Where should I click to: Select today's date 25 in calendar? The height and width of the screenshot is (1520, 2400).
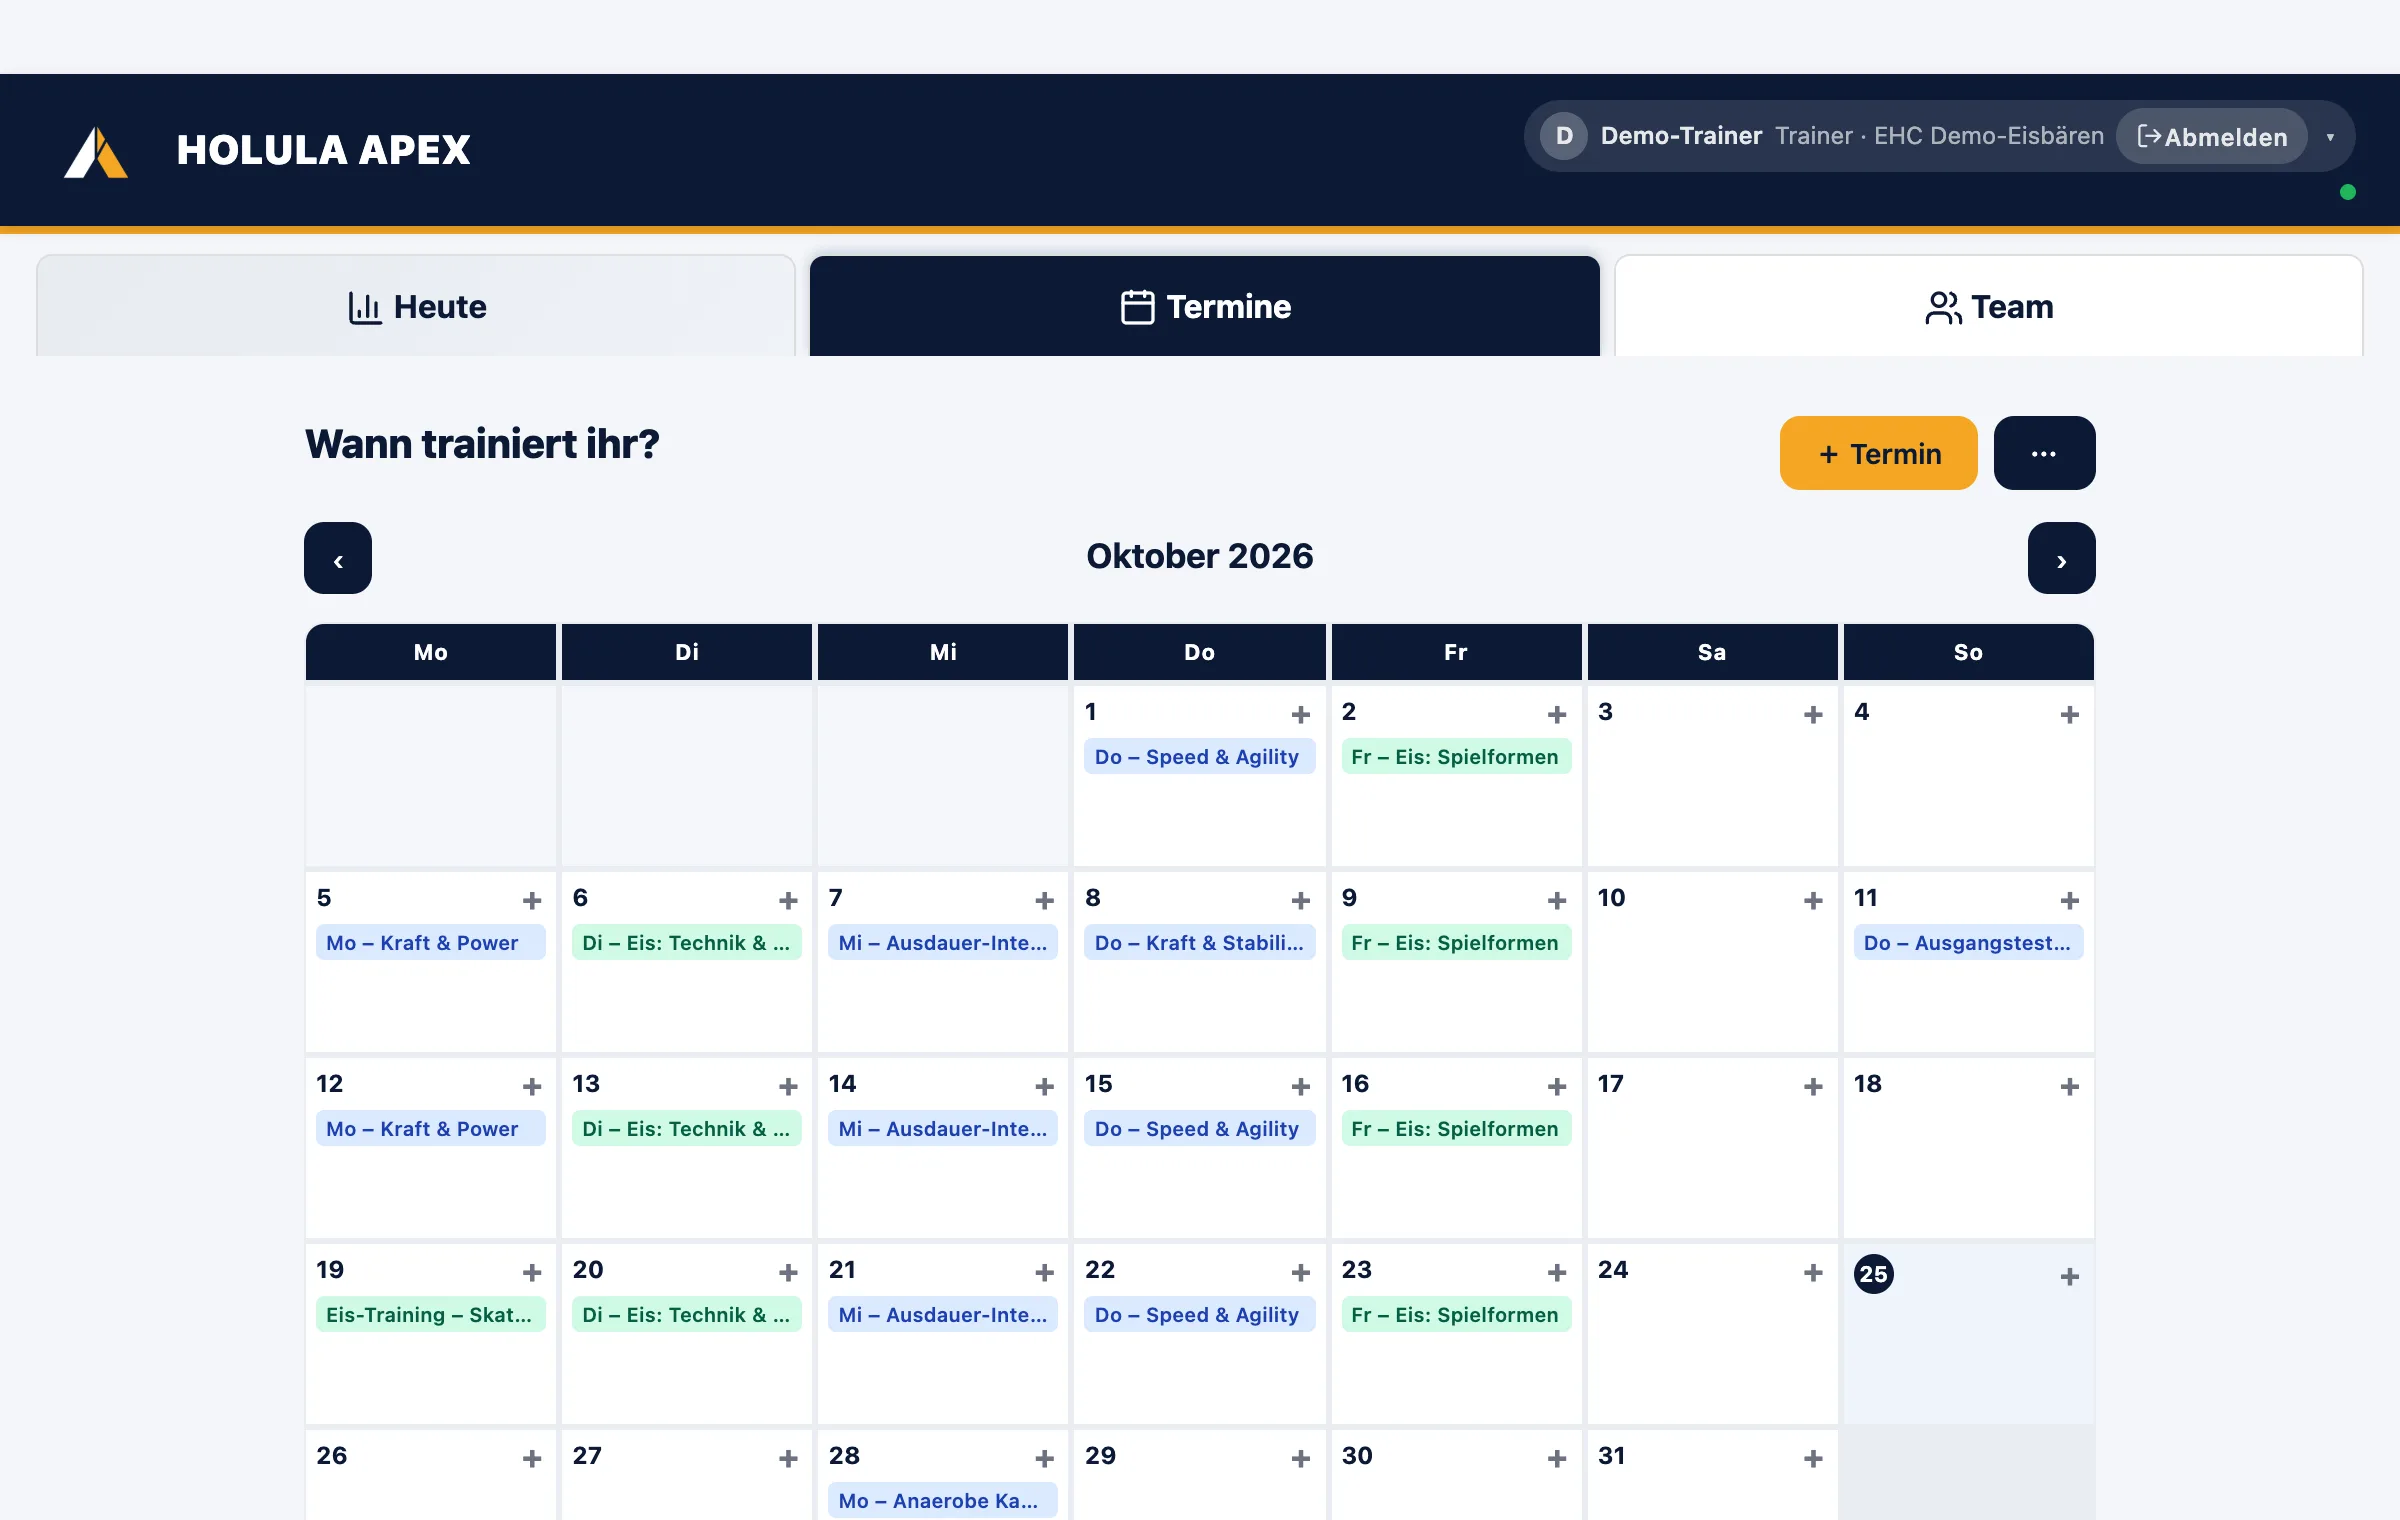coord(1874,1274)
